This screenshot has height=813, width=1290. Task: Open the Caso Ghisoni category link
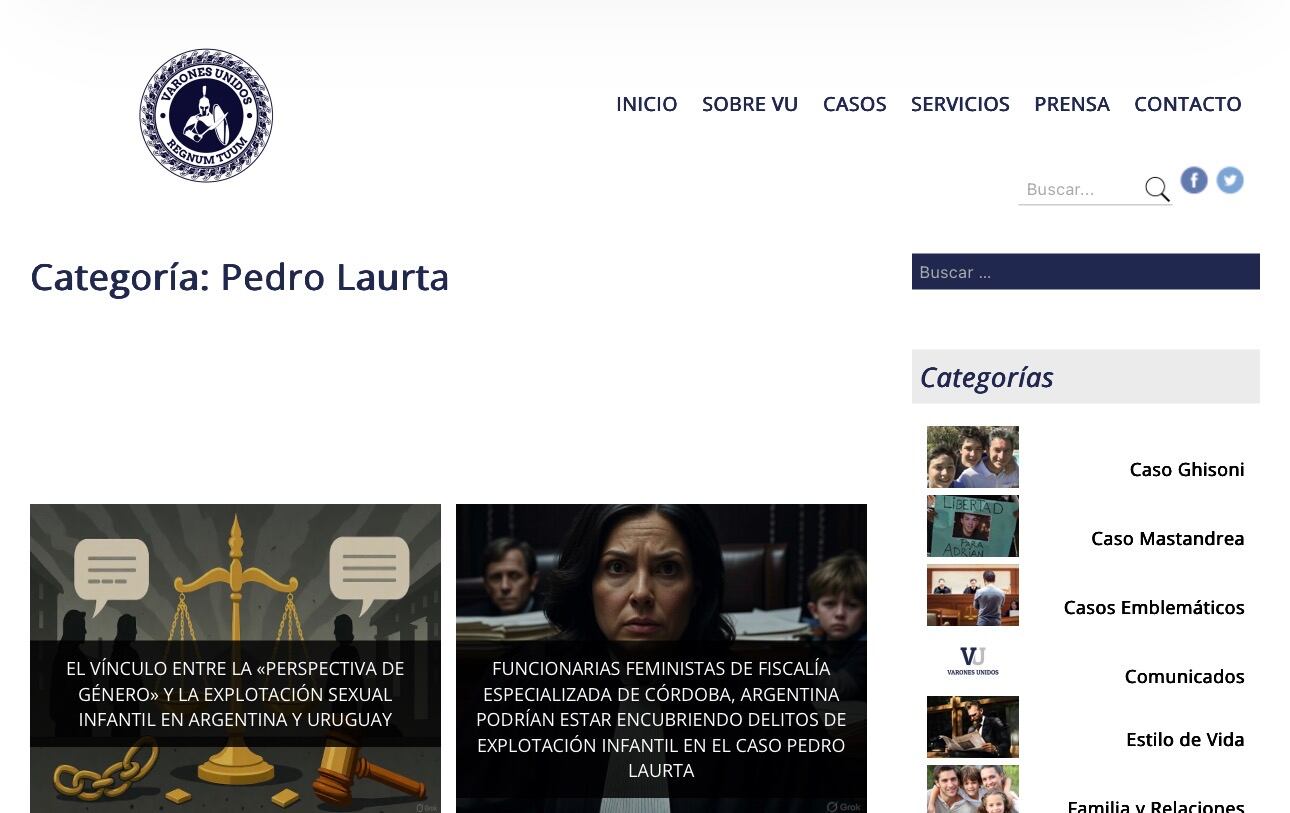(1186, 469)
